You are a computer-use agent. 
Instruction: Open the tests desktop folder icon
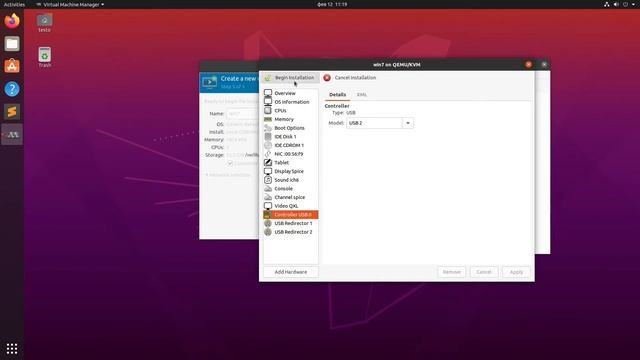coord(44,23)
